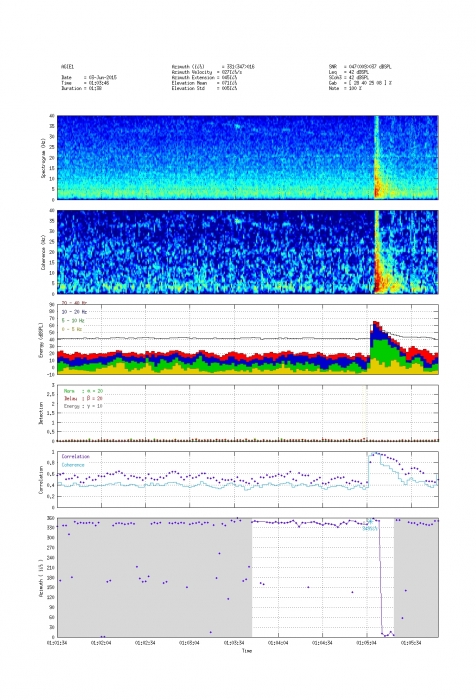
Task: Click the 01:05:04 time tick label
Action: pyautogui.click(x=366, y=643)
